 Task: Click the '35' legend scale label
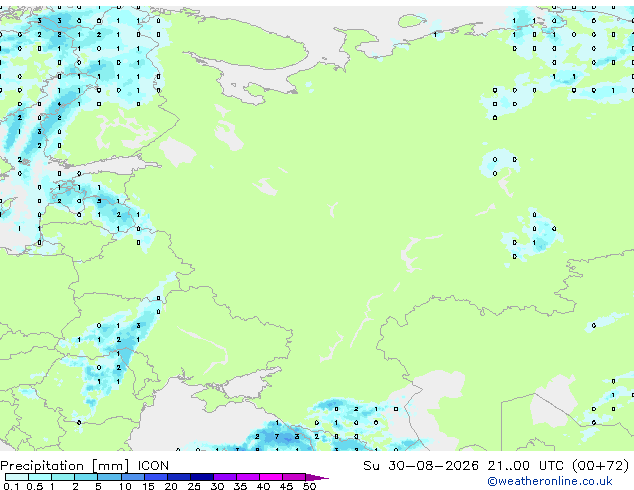(x=240, y=486)
